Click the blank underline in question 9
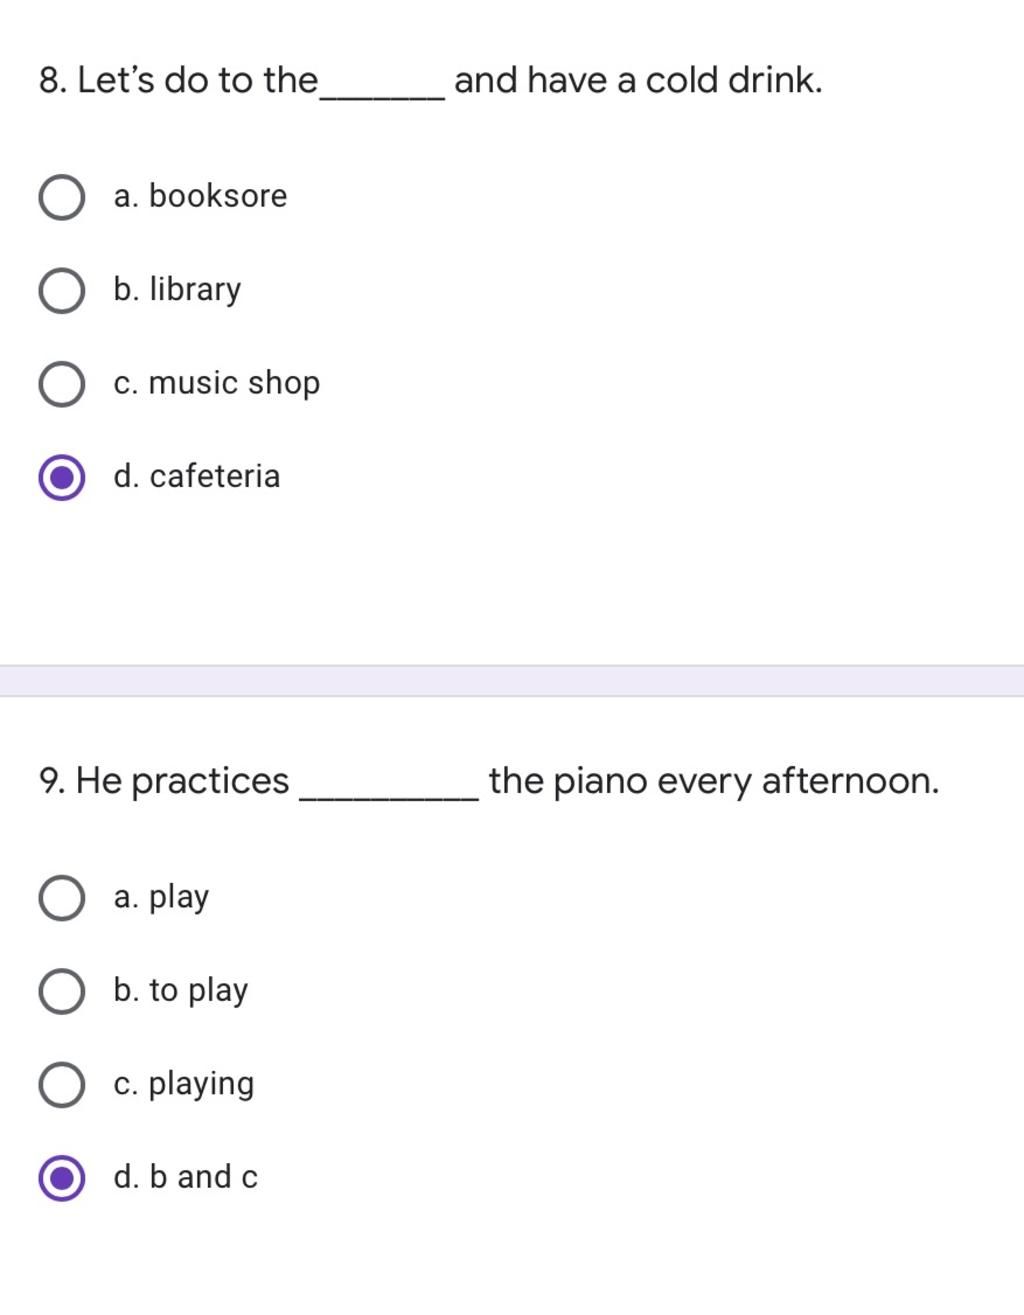1024x1315 pixels. (x=389, y=797)
